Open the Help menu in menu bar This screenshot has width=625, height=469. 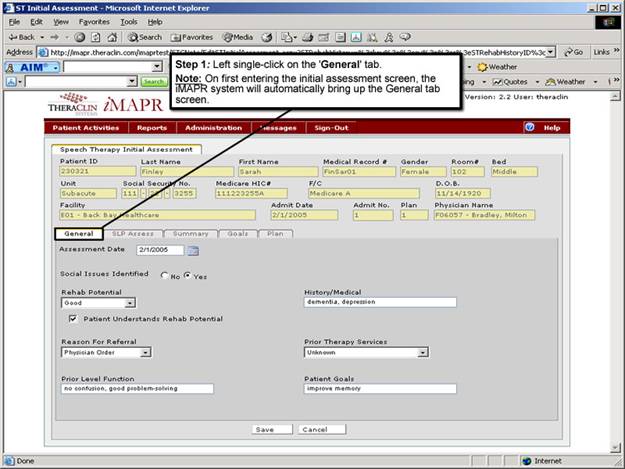[x=155, y=22]
